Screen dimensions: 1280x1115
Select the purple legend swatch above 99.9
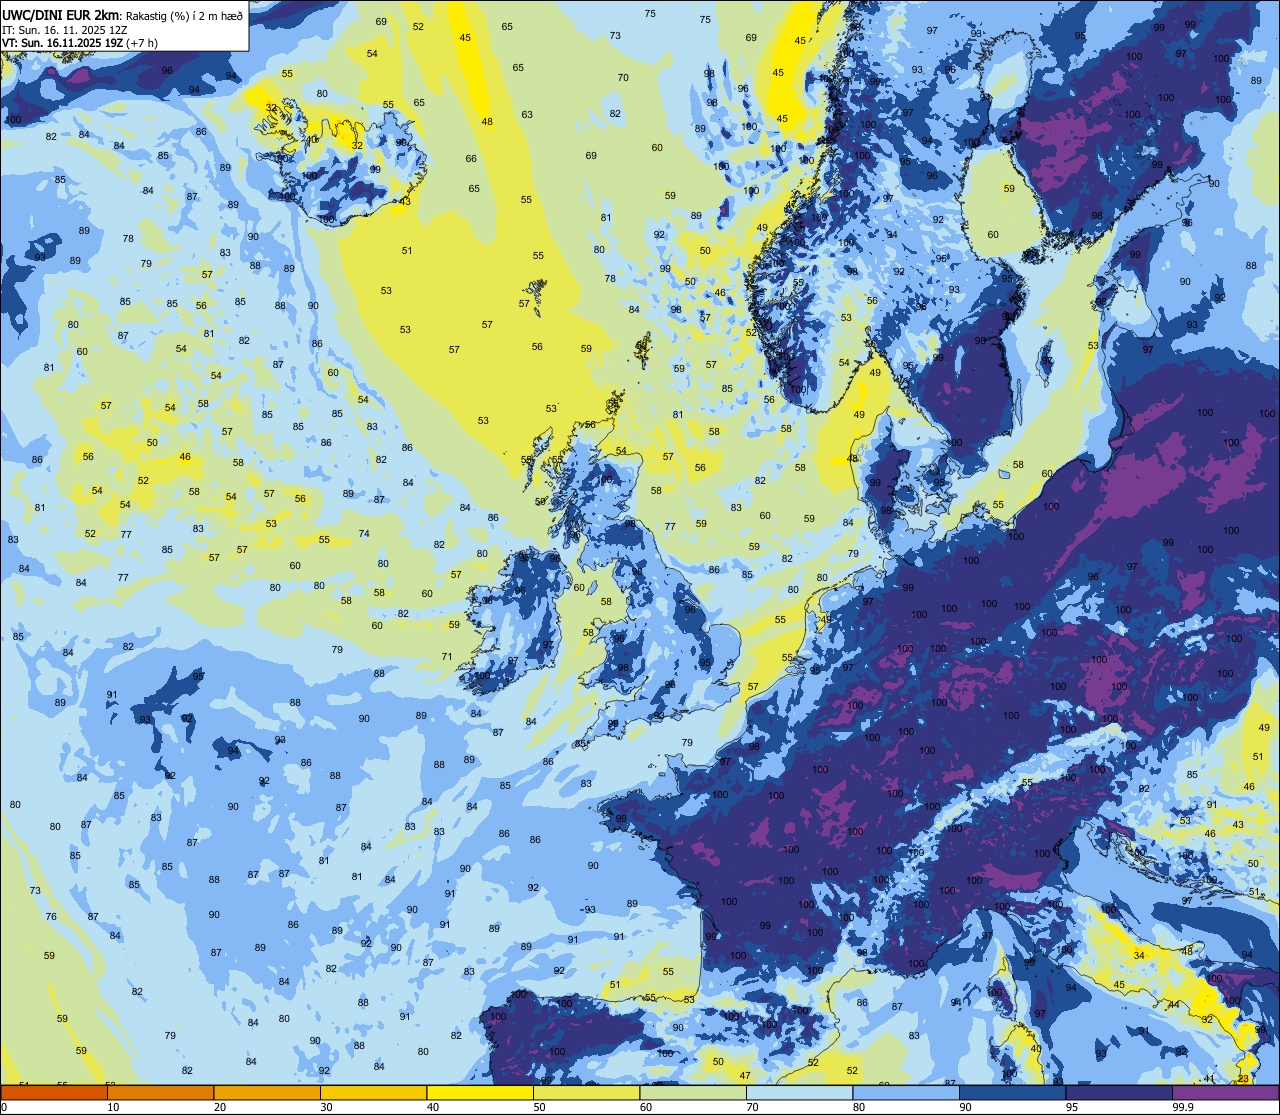pyautogui.click(x=1225, y=1092)
